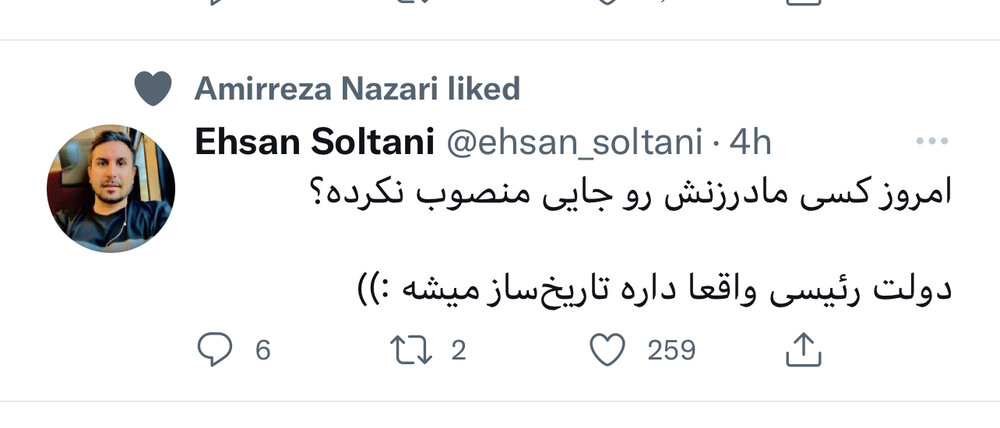Click the 4h timestamp

pos(750,143)
